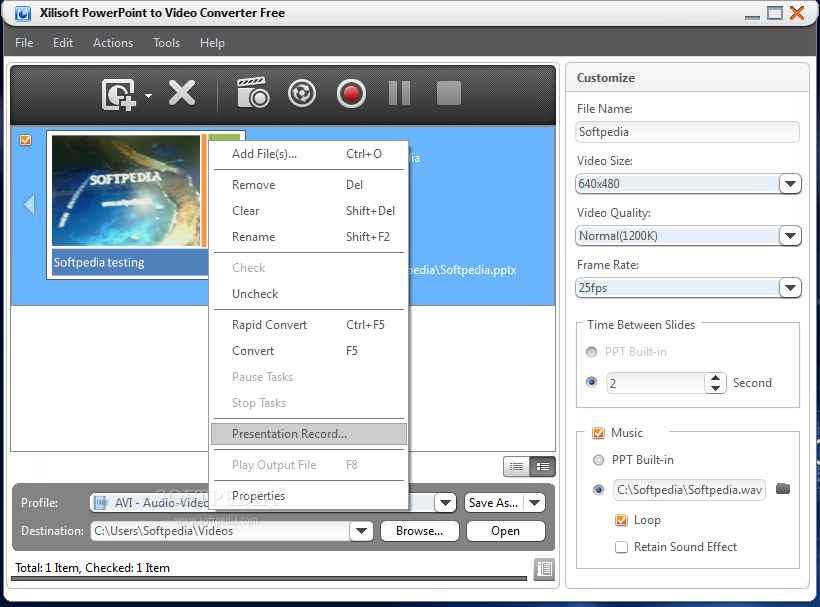This screenshot has height=607, width=820.
Task: Choose Clear in context menu
Action: pyautogui.click(x=309, y=211)
